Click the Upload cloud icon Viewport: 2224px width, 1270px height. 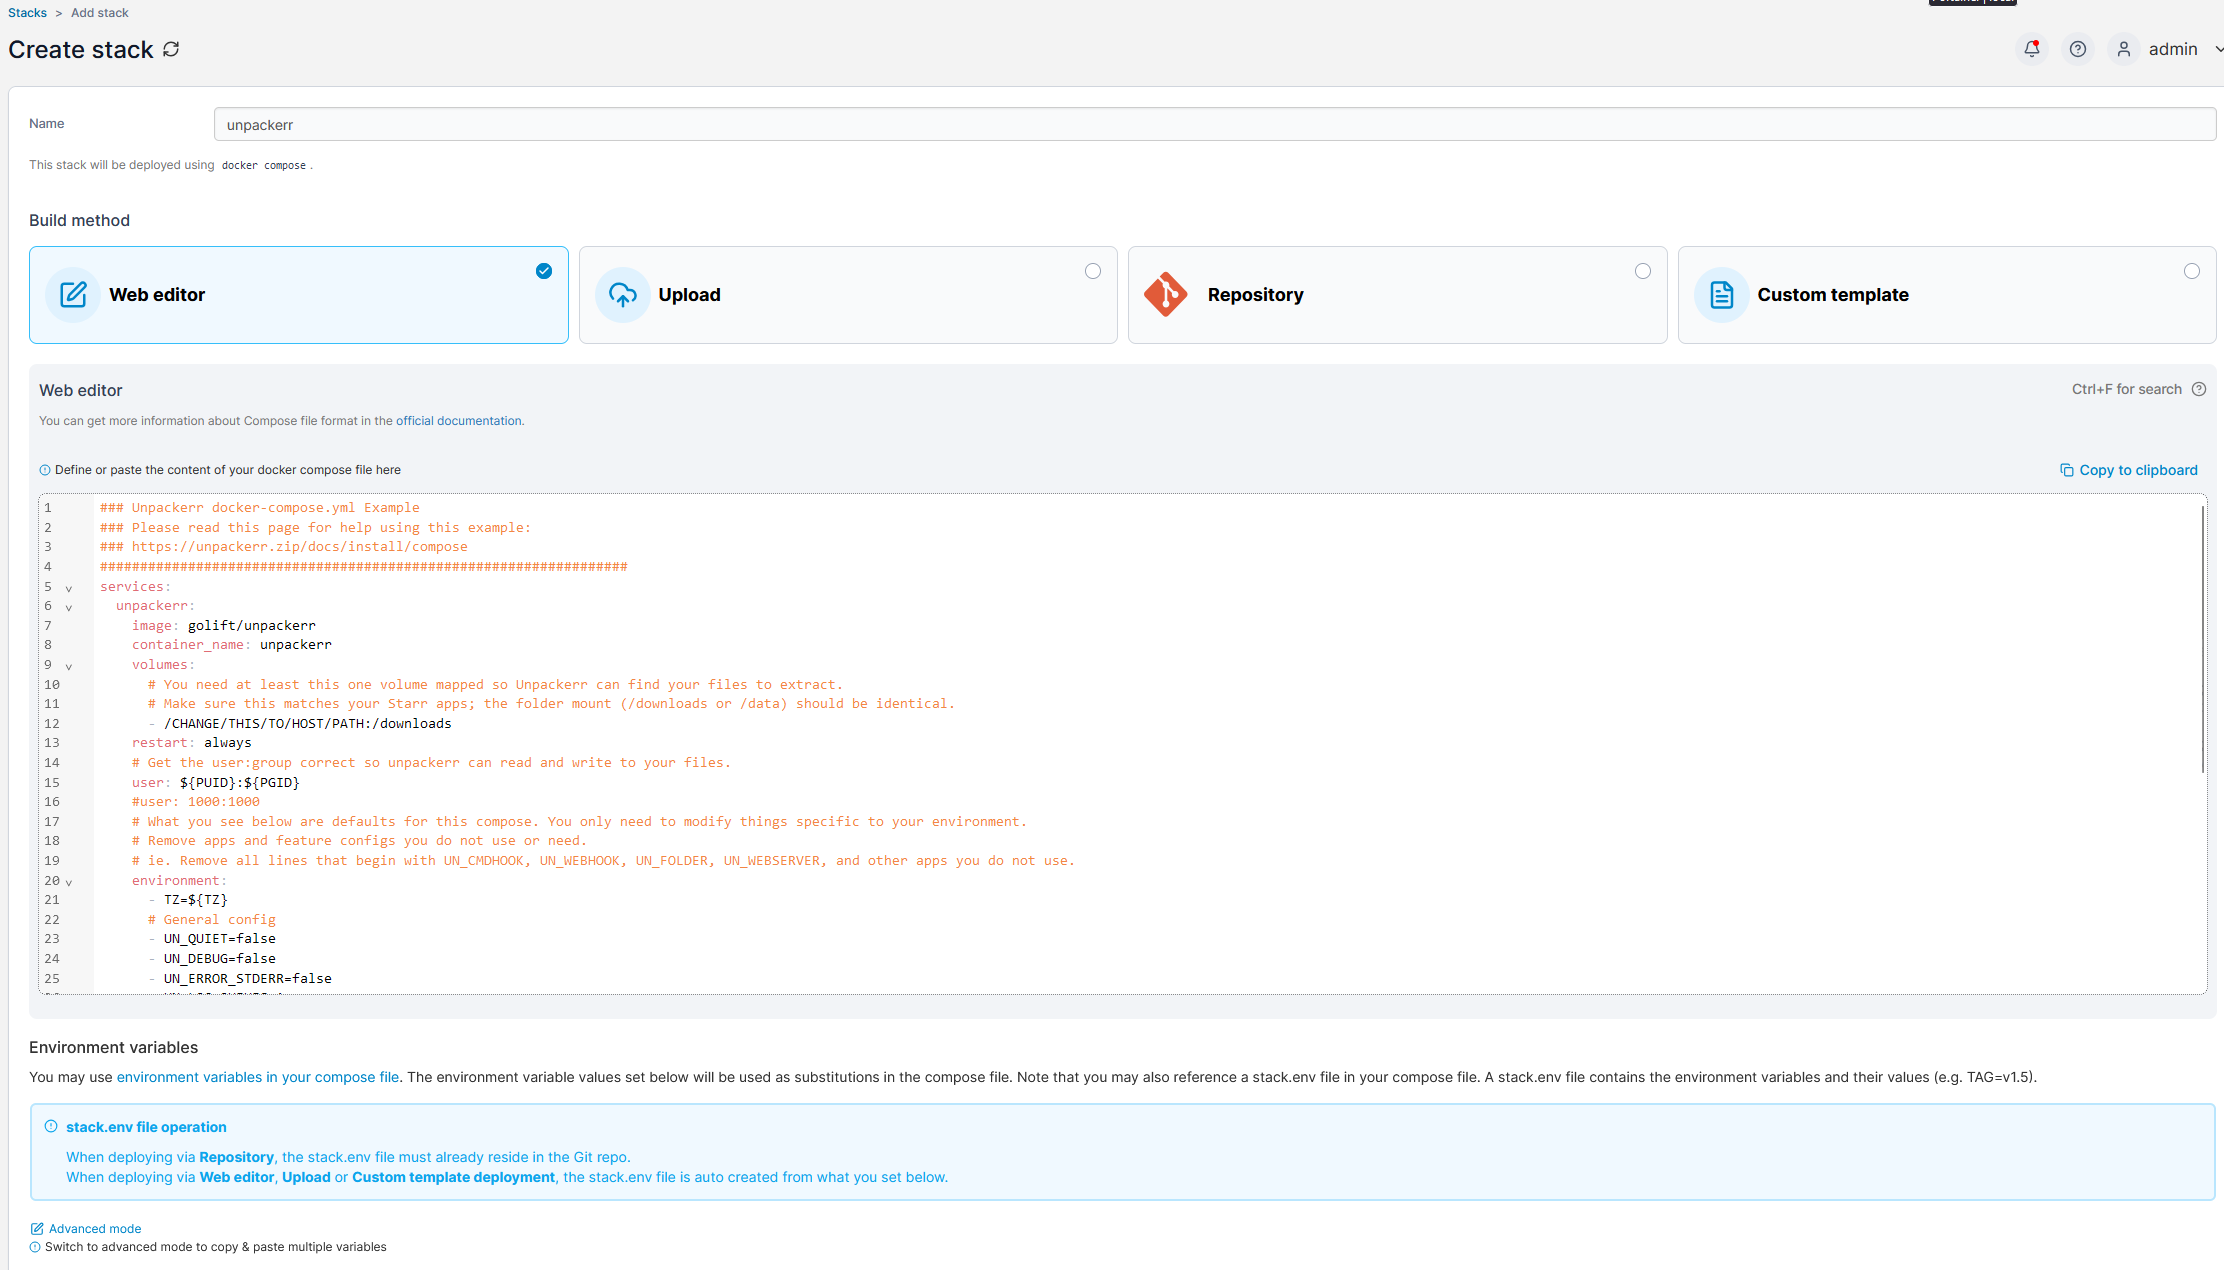(622, 295)
